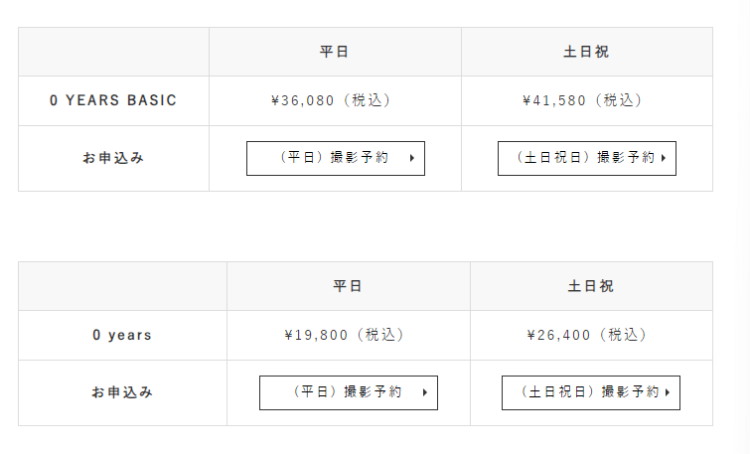The height and width of the screenshot is (454, 750).
Task: Click 土日祝 header in the 0 YEARS BASIC table
Action: click(x=586, y=52)
